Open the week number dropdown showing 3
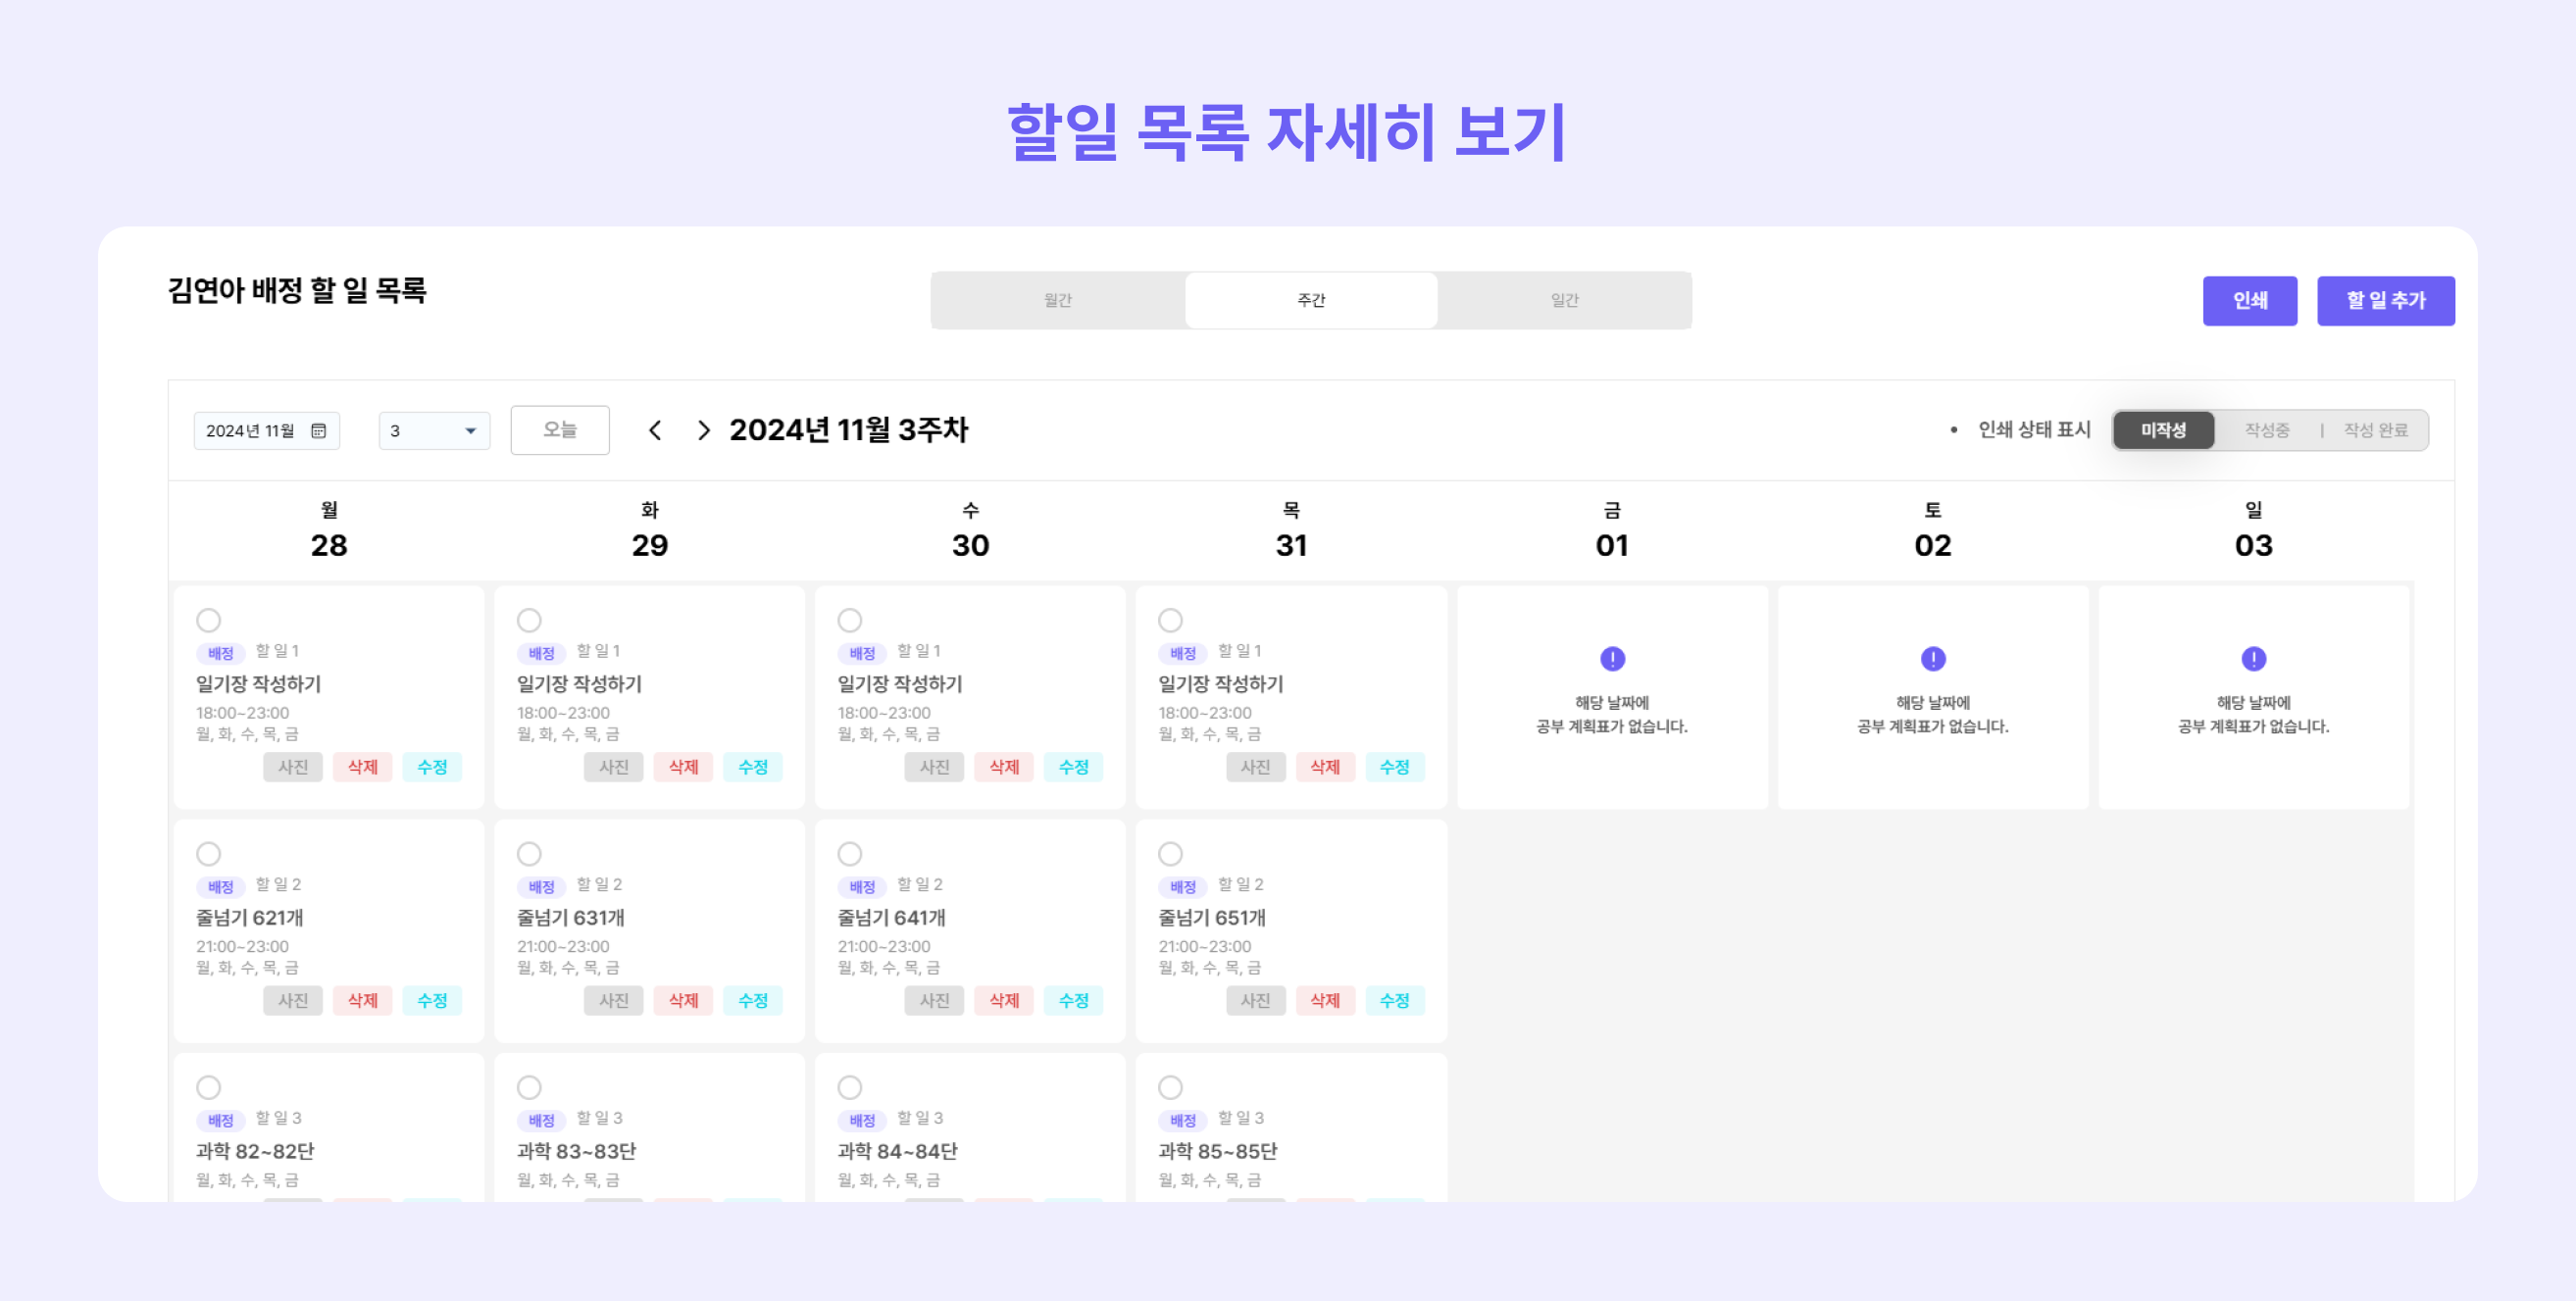Image resolution: width=2576 pixels, height=1301 pixels. click(x=434, y=430)
